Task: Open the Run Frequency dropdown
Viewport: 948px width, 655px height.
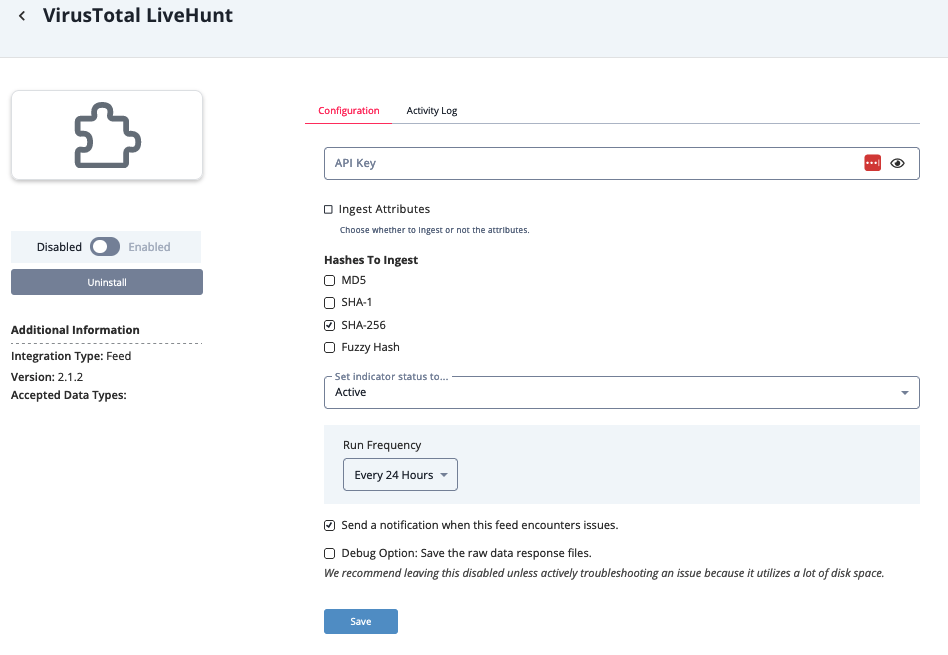Action: pos(400,475)
